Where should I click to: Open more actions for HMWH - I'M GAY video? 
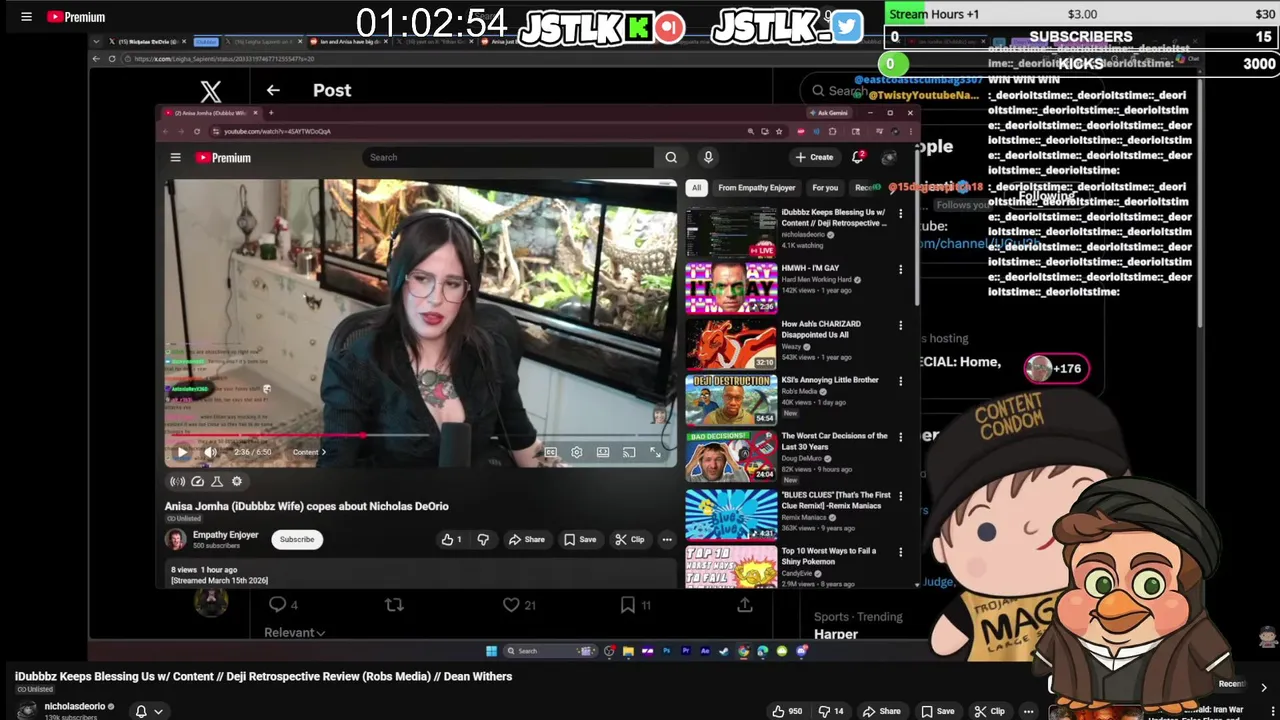(x=900, y=270)
